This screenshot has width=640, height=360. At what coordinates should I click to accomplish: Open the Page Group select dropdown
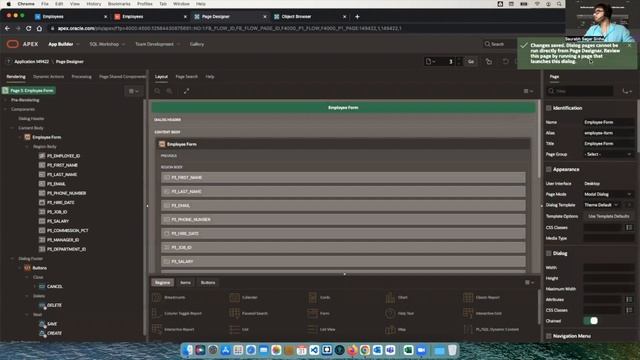click(608, 154)
